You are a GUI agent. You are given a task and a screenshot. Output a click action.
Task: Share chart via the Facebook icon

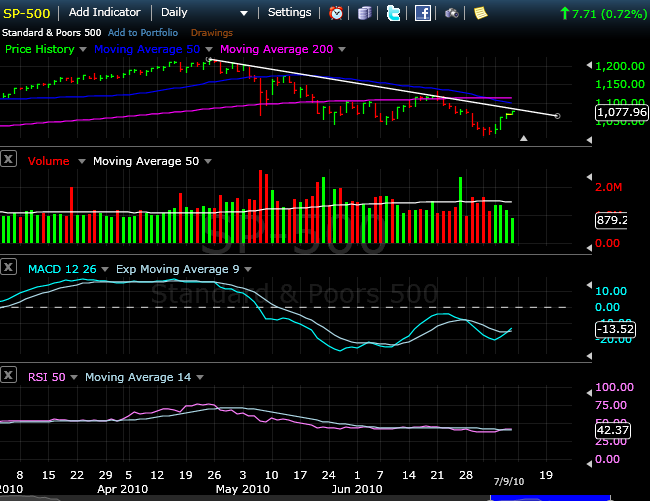pyautogui.click(x=423, y=13)
